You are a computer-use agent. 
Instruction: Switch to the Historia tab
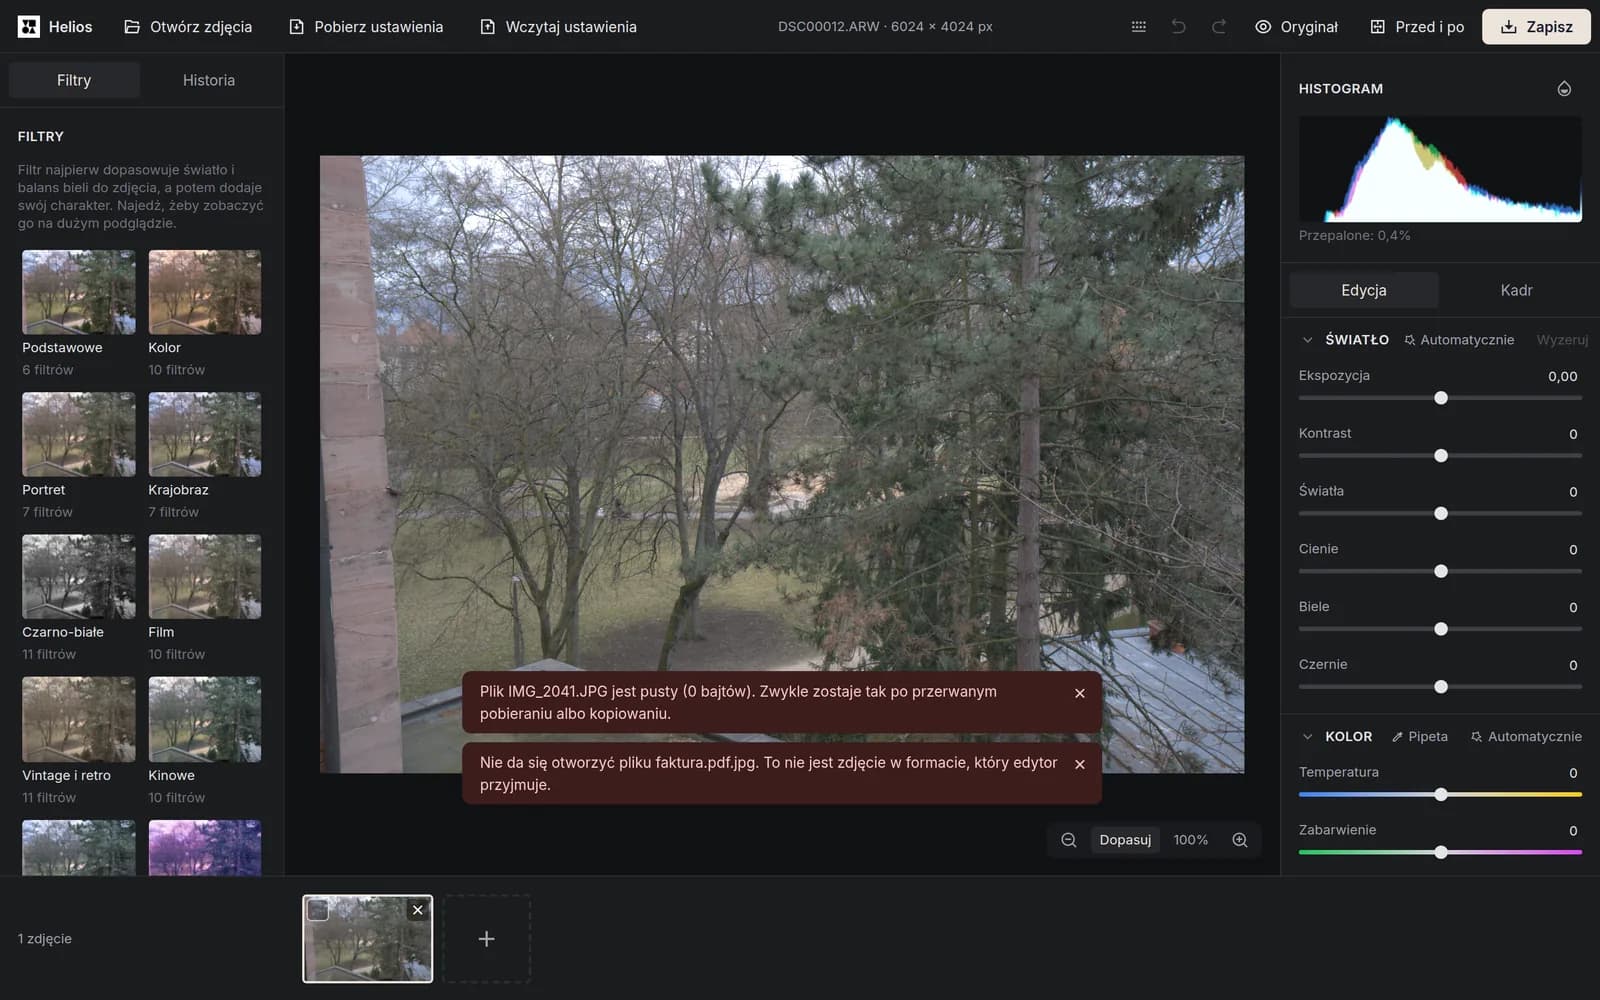[209, 80]
